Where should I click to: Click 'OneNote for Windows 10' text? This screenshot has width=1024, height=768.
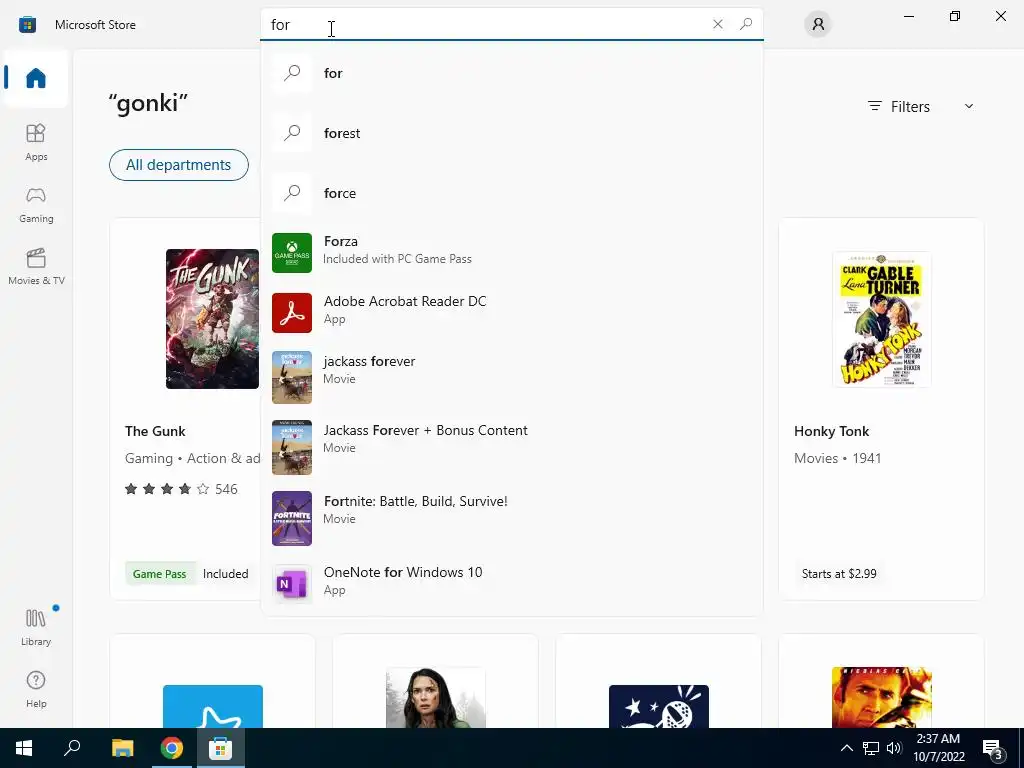point(403,572)
